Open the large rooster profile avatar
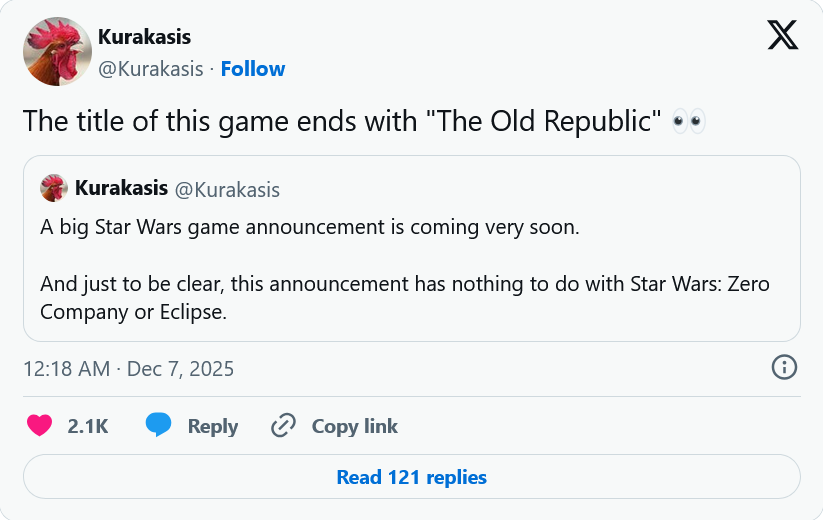 tap(57, 51)
